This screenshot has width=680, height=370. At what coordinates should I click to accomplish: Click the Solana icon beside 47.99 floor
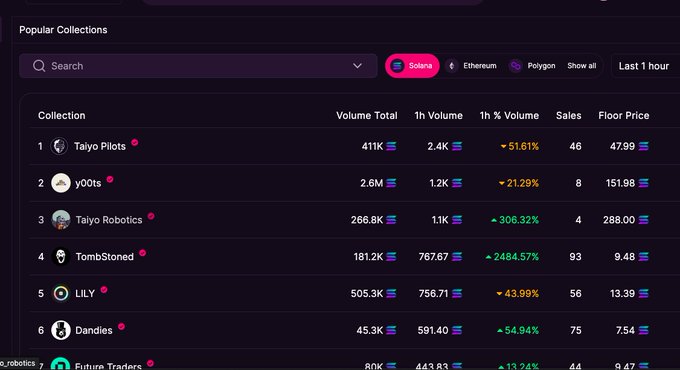point(644,146)
